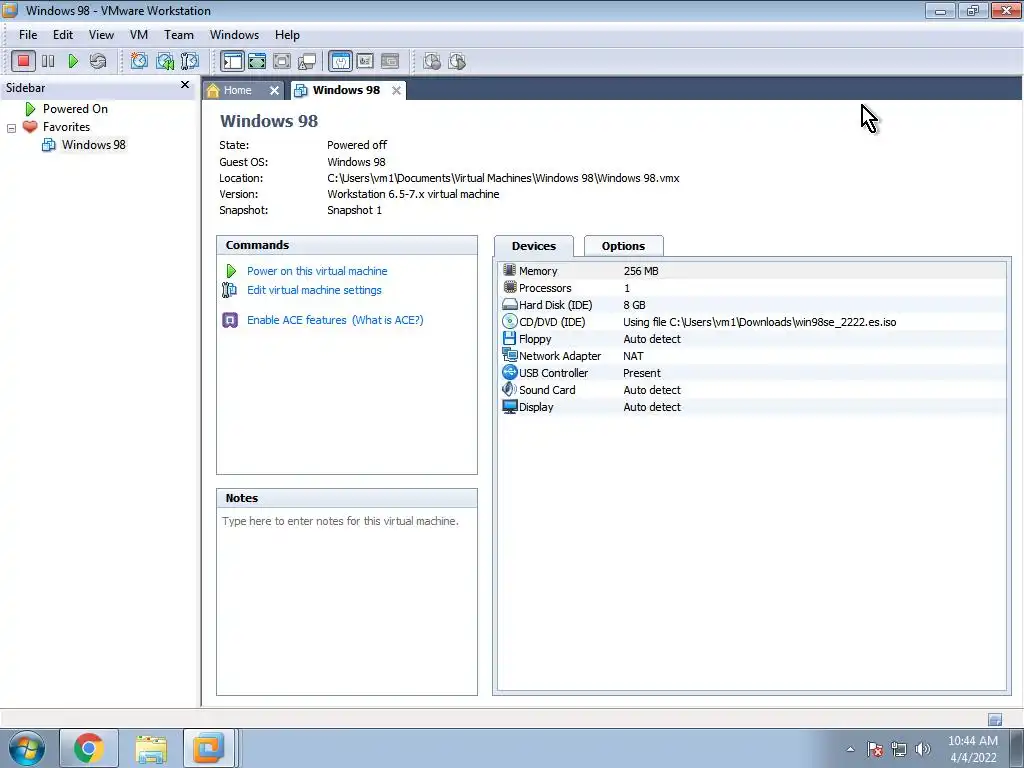This screenshot has height=768, width=1024.
Task: Click in the Notes text field
Action: coord(347,601)
